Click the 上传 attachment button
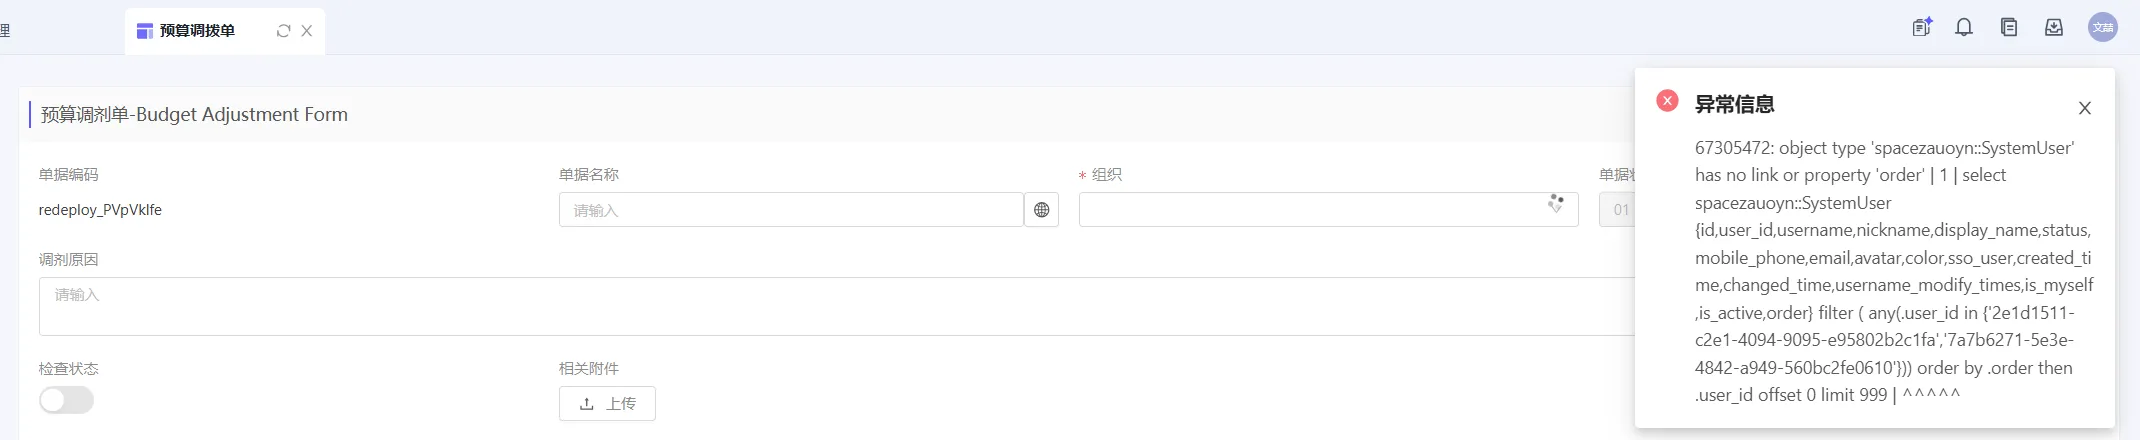The height and width of the screenshot is (440, 2140). (x=607, y=404)
